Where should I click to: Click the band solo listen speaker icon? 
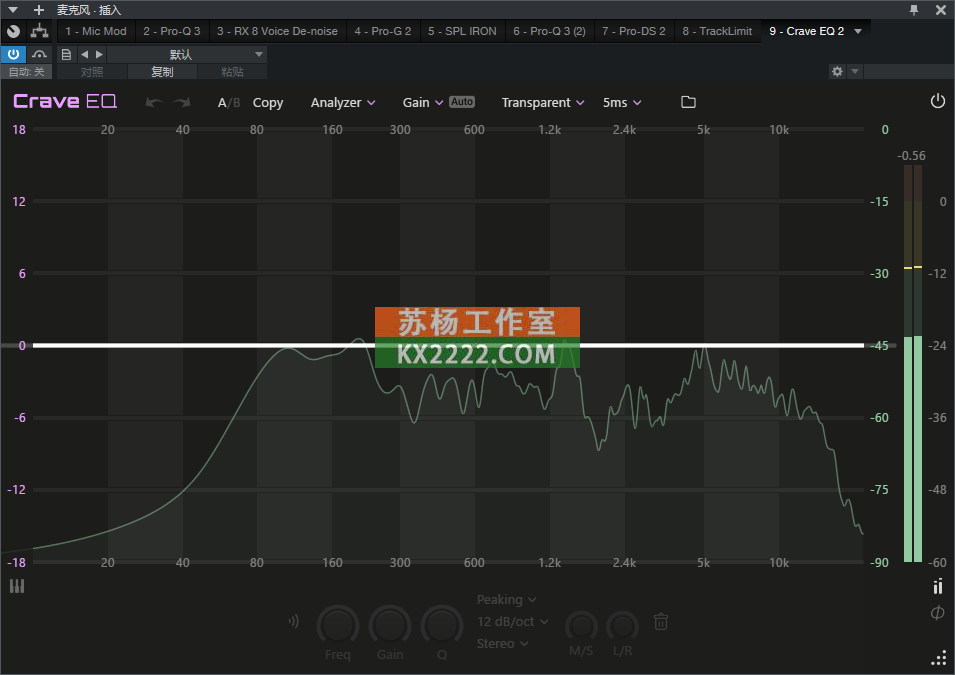pos(294,621)
